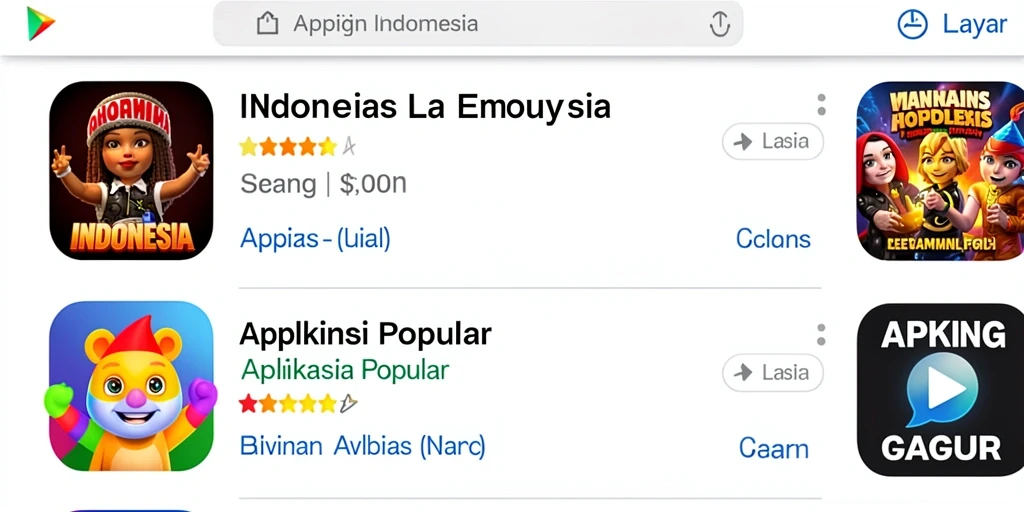The image size is (1024, 512).
Task: Click the green Aplikasia Popular subtitle
Action: pos(345,370)
